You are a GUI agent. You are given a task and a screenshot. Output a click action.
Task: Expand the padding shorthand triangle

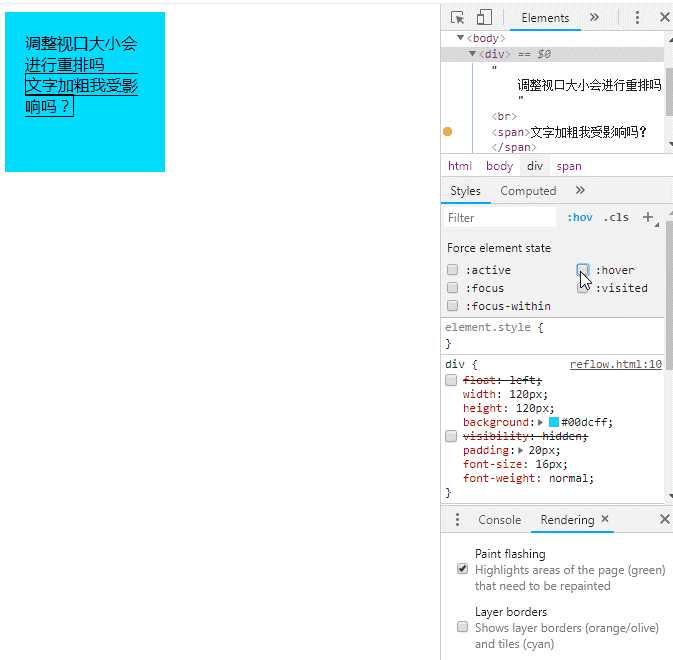click(521, 450)
